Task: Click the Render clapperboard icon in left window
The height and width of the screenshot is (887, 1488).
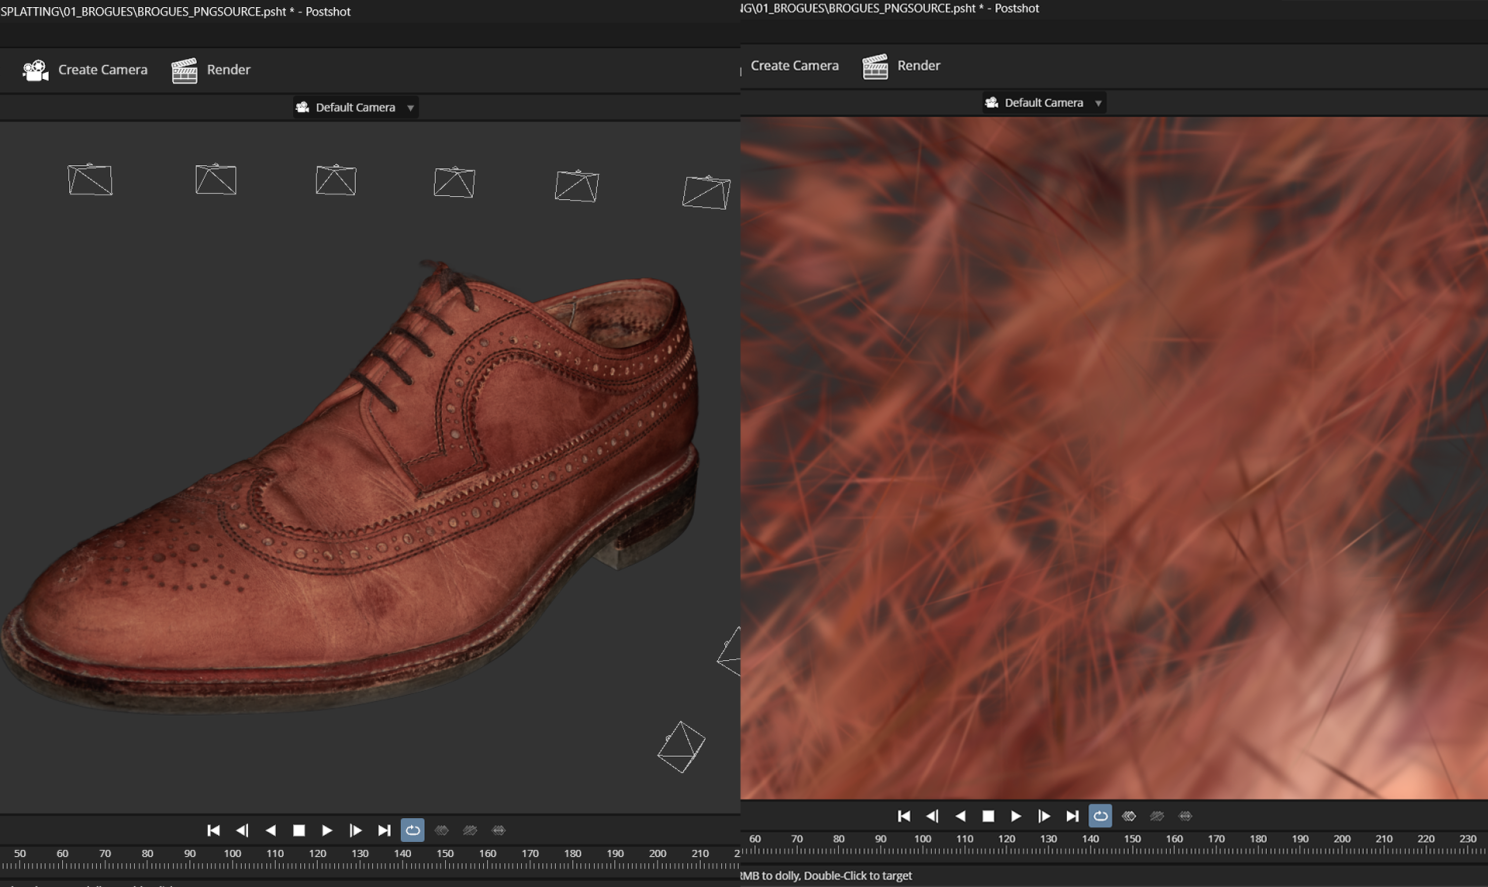Action: [185, 70]
